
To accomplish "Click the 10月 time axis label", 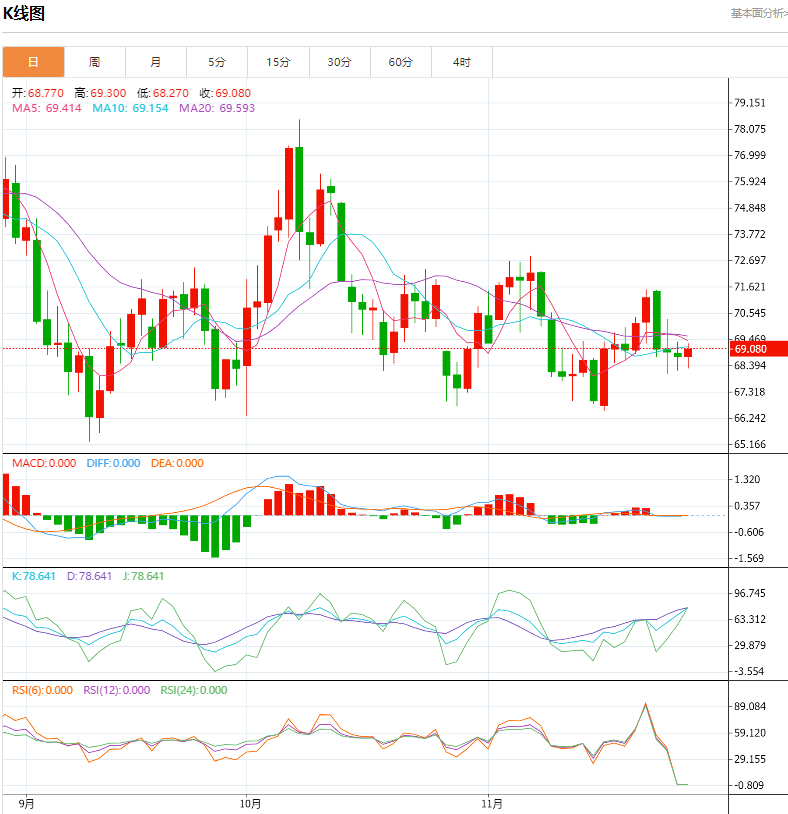I will tap(250, 804).
